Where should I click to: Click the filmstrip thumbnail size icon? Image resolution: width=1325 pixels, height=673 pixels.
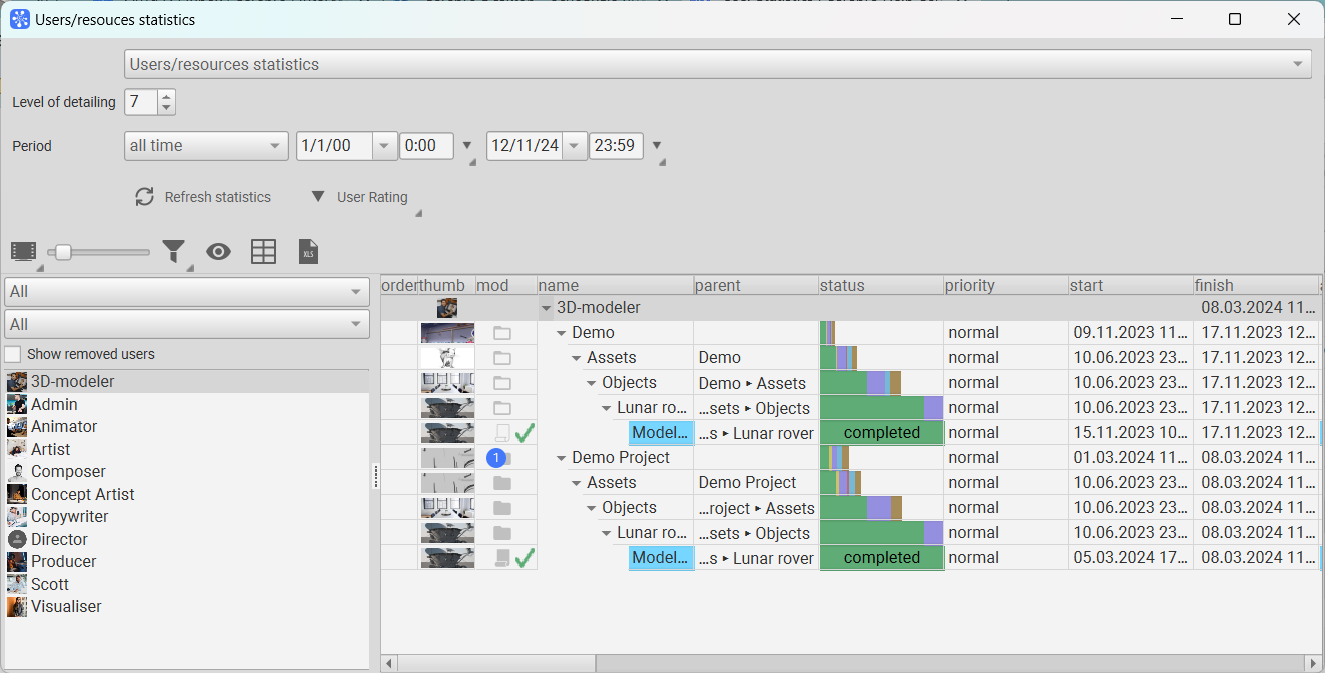[x=24, y=251]
